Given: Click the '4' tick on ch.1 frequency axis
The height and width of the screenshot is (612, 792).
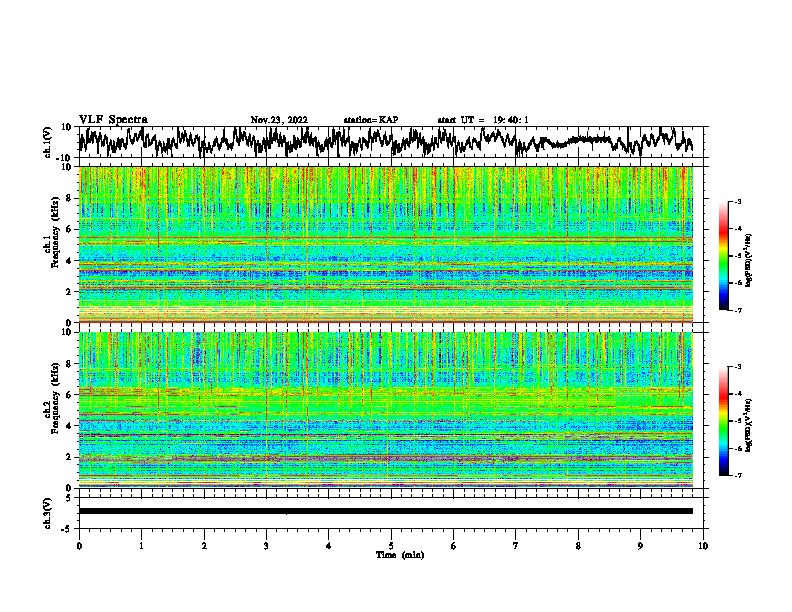Looking at the screenshot, I should pos(69,261).
